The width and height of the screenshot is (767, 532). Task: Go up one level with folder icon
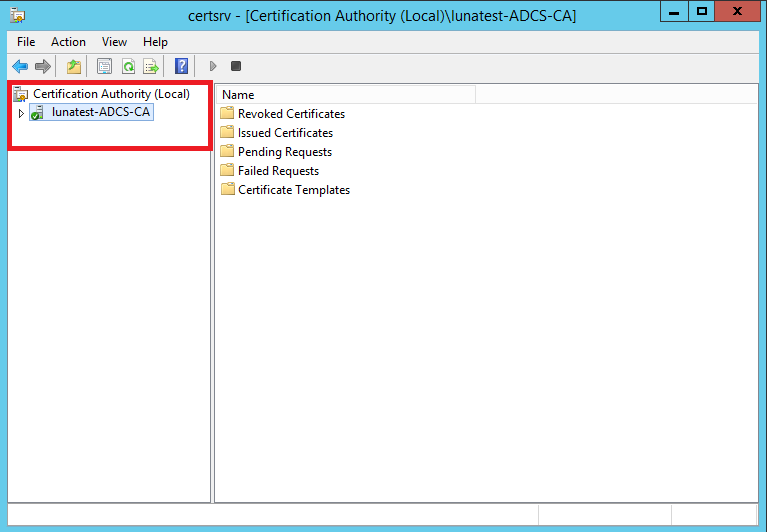(x=74, y=66)
